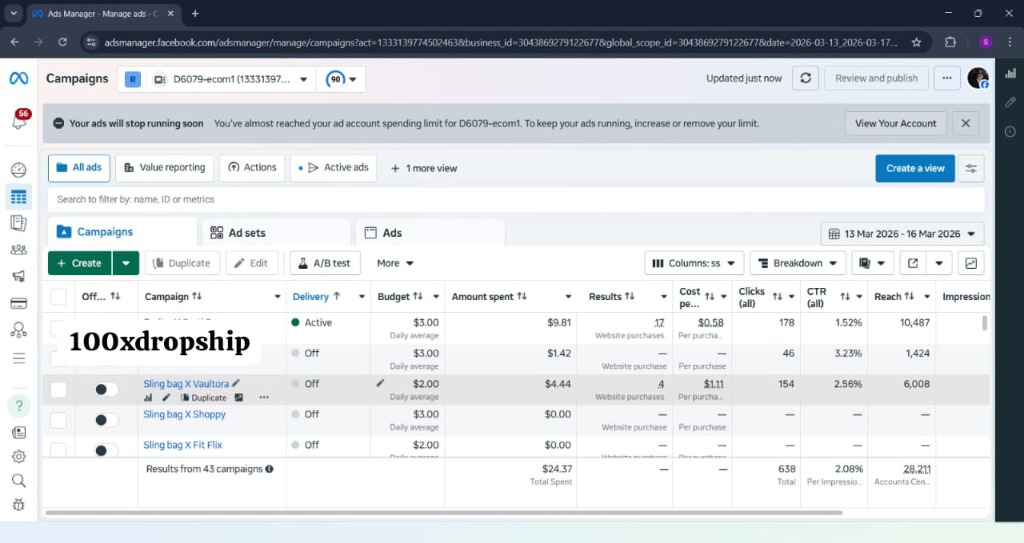Open the Audiences people icon in sidebar
1024x543 pixels.
(19, 250)
